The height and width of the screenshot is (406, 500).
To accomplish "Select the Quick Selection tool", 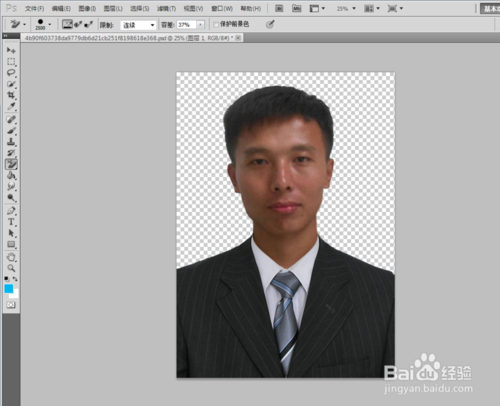I will (11, 84).
